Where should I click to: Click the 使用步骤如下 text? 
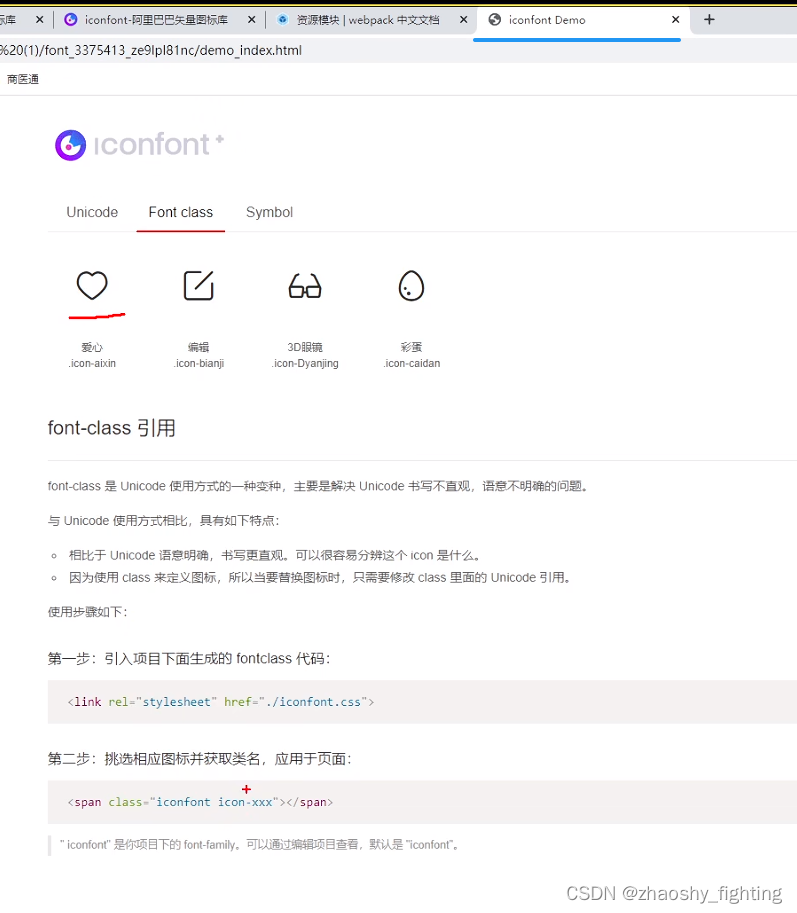click(87, 612)
